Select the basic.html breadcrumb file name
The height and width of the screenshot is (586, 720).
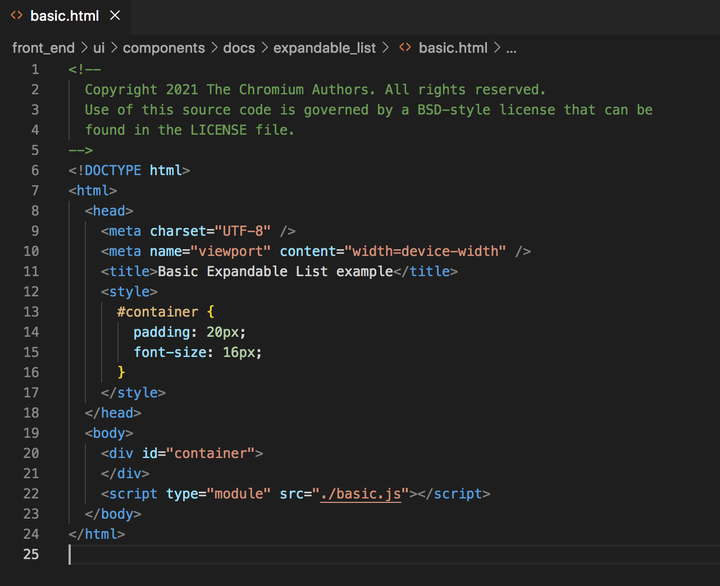click(453, 48)
